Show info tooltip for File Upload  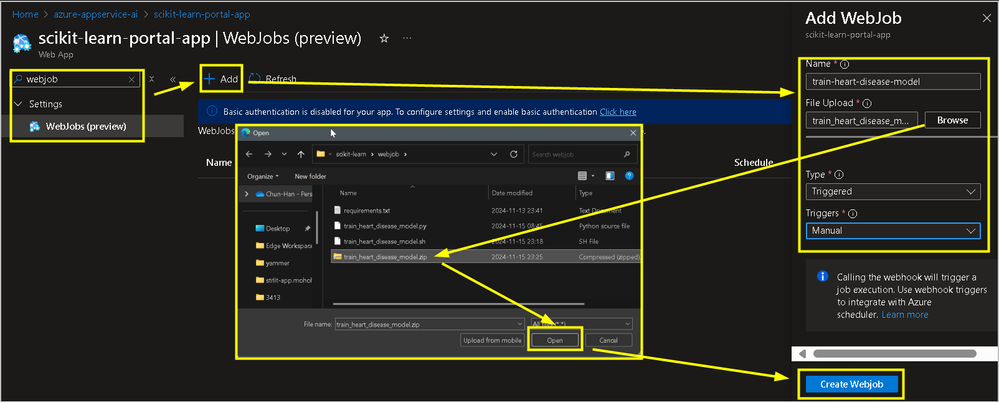[867, 103]
